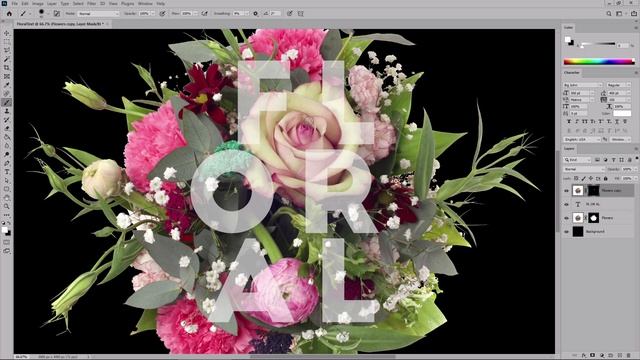Select the Rectangle shape tool
This screenshot has height=360, width=640.
click(7, 189)
